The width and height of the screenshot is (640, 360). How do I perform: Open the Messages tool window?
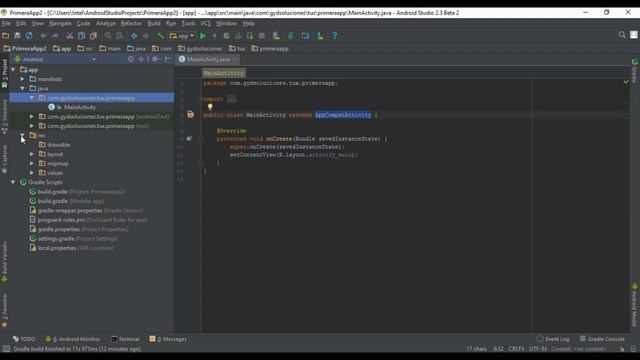pyautogui.click(x=168, y=339)
